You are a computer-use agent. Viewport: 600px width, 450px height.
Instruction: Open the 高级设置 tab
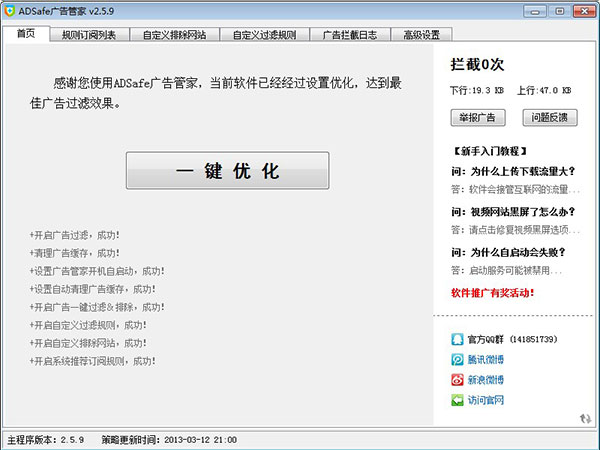click(x=421, y=34)
